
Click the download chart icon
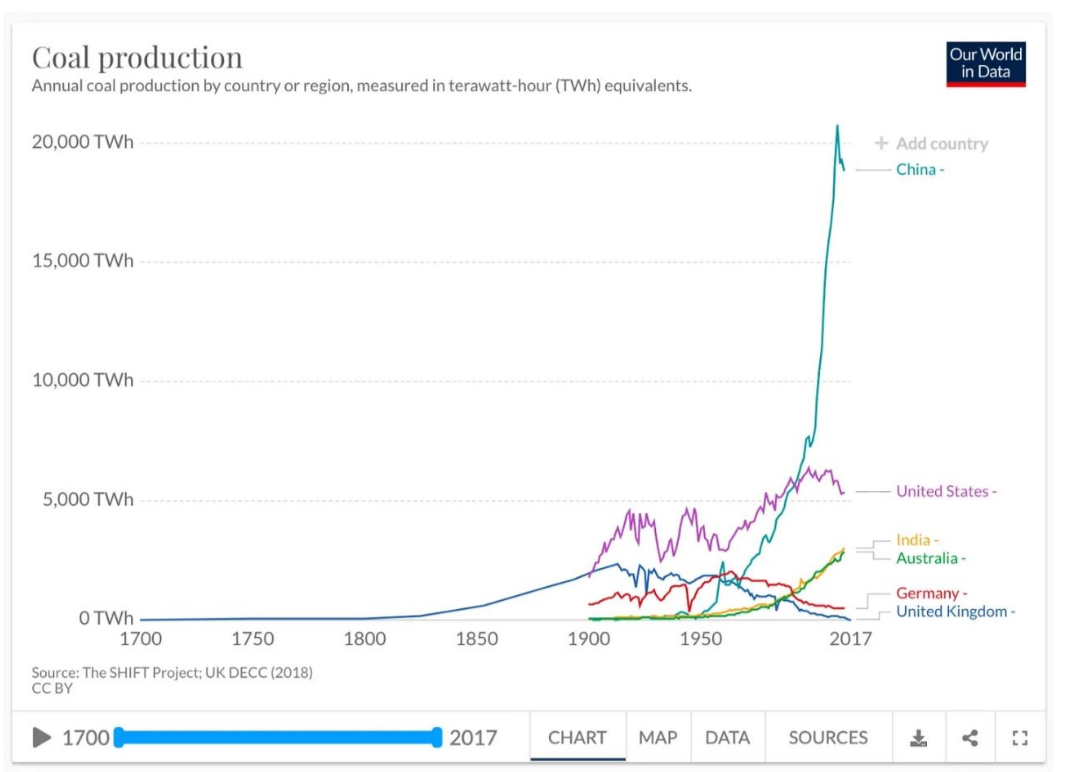(918, 738)
